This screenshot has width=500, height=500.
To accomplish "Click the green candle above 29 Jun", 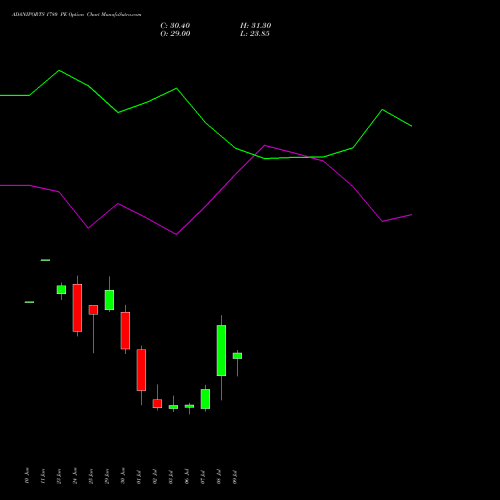I will (x=109, y=300).
